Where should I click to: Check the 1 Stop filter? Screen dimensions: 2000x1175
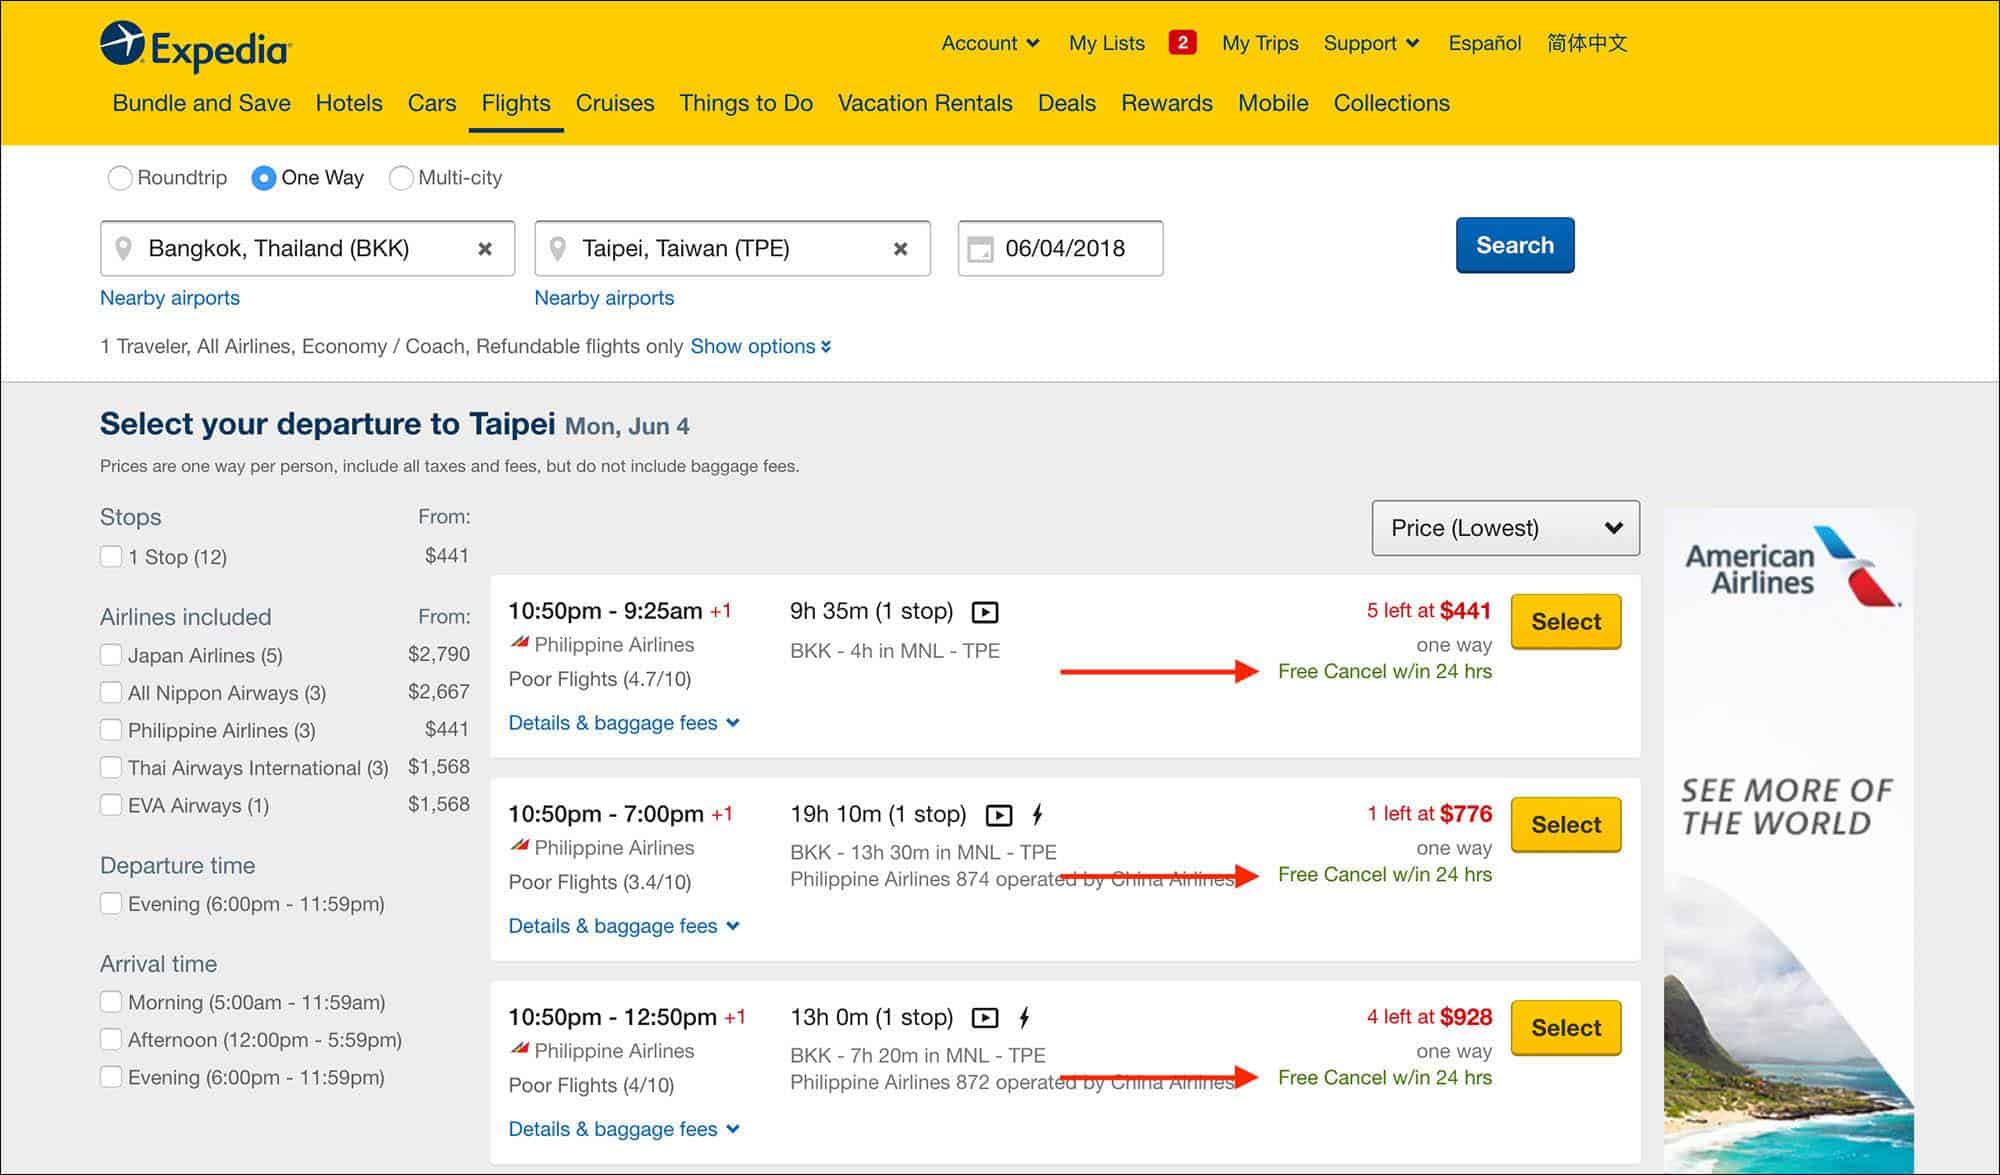coord(111,556)
